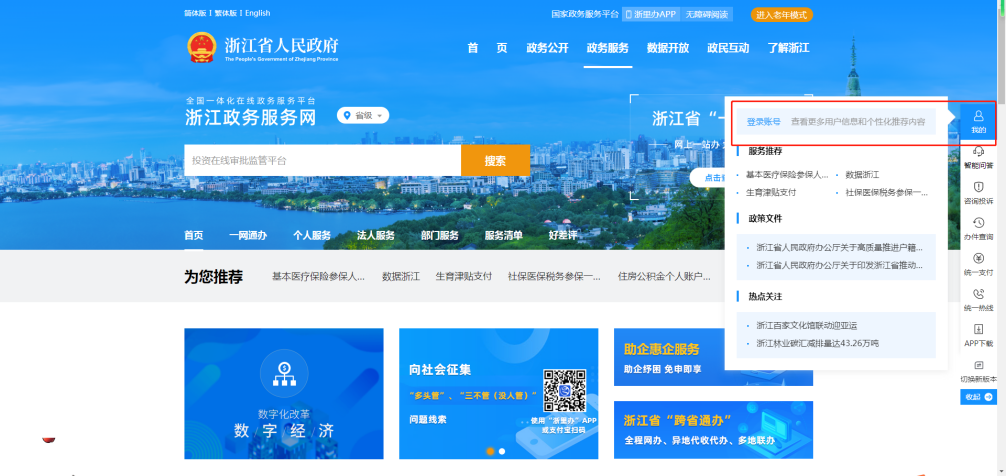
Task: Click the 登录账号 login link
Action: 763,122
